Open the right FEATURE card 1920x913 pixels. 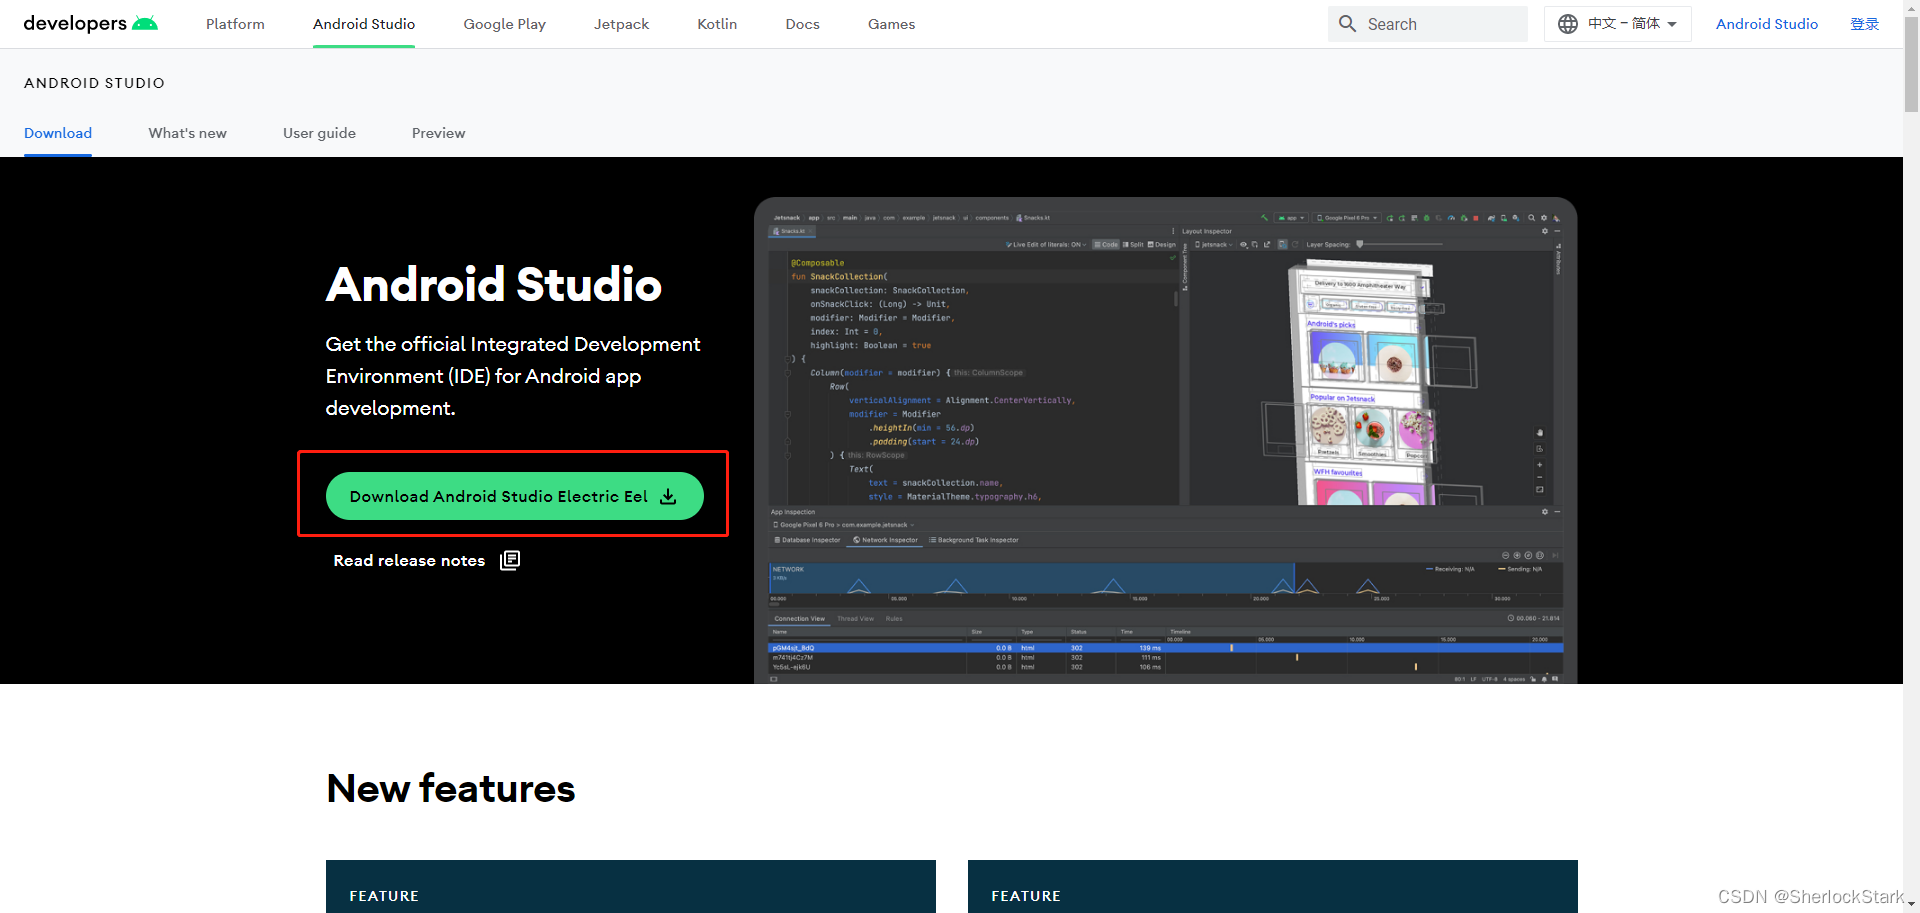coord(1272,886)
